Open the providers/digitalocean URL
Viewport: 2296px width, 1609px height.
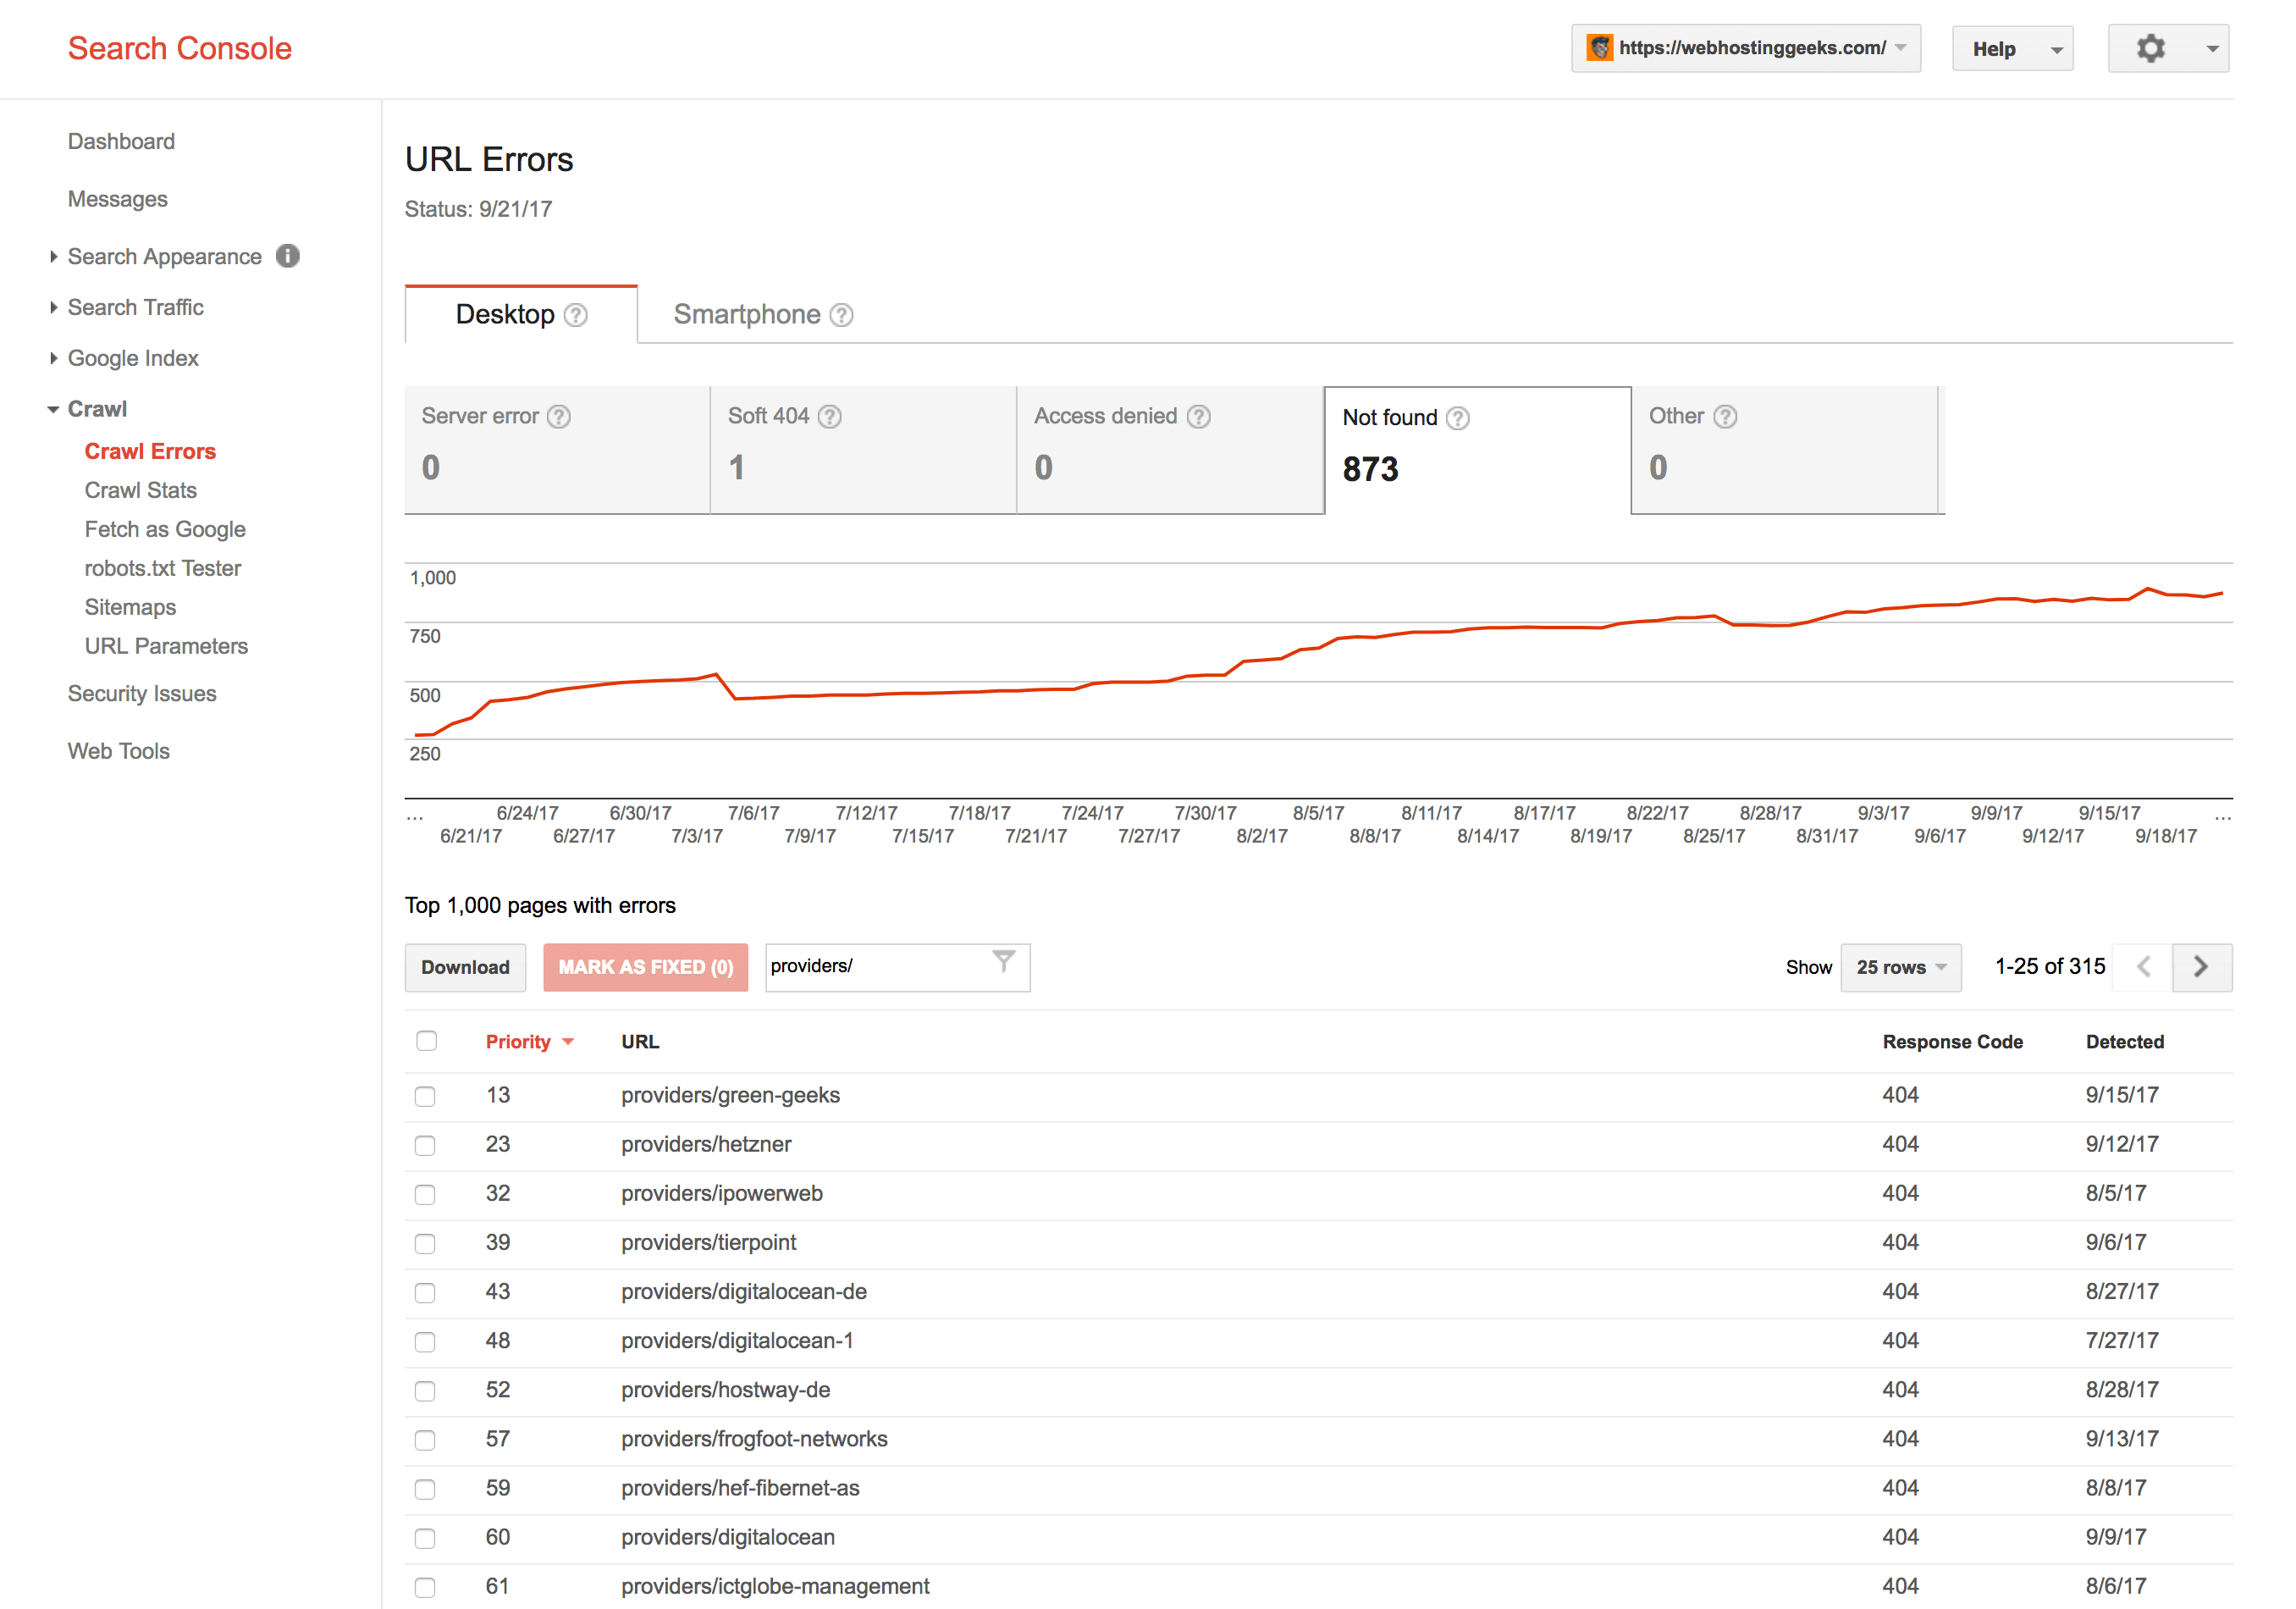(x=728, y=1537)
